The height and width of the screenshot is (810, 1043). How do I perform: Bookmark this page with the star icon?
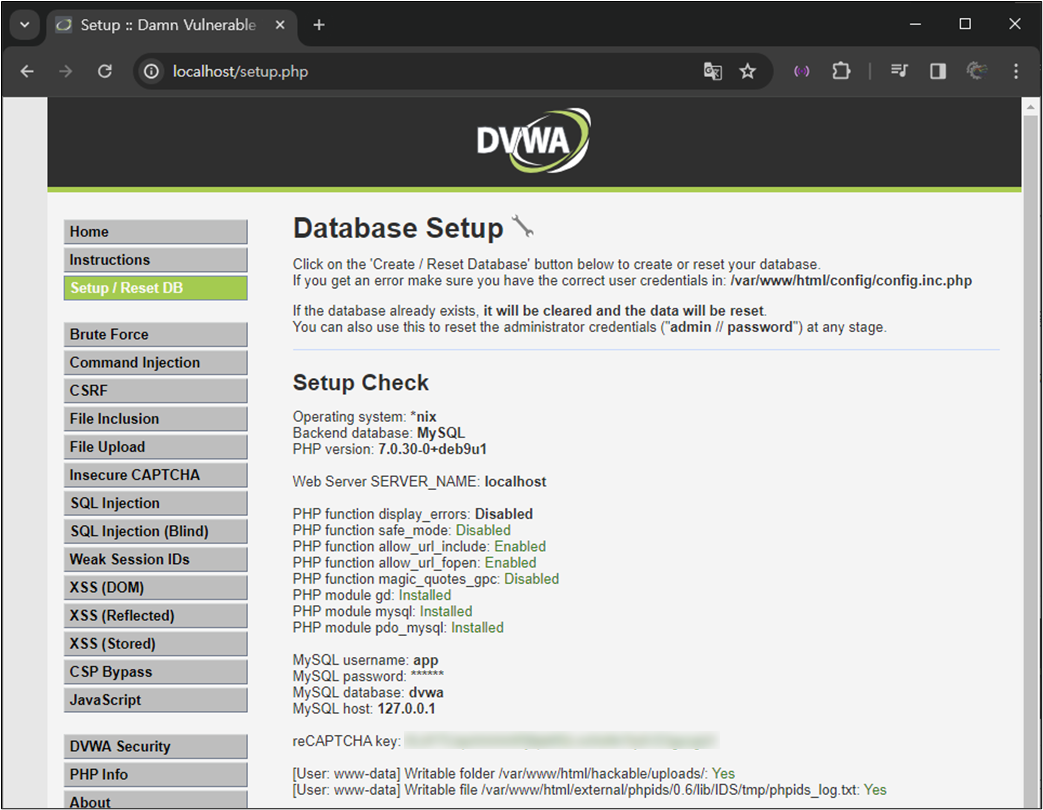pyautogui.click(x=748, y=71)
